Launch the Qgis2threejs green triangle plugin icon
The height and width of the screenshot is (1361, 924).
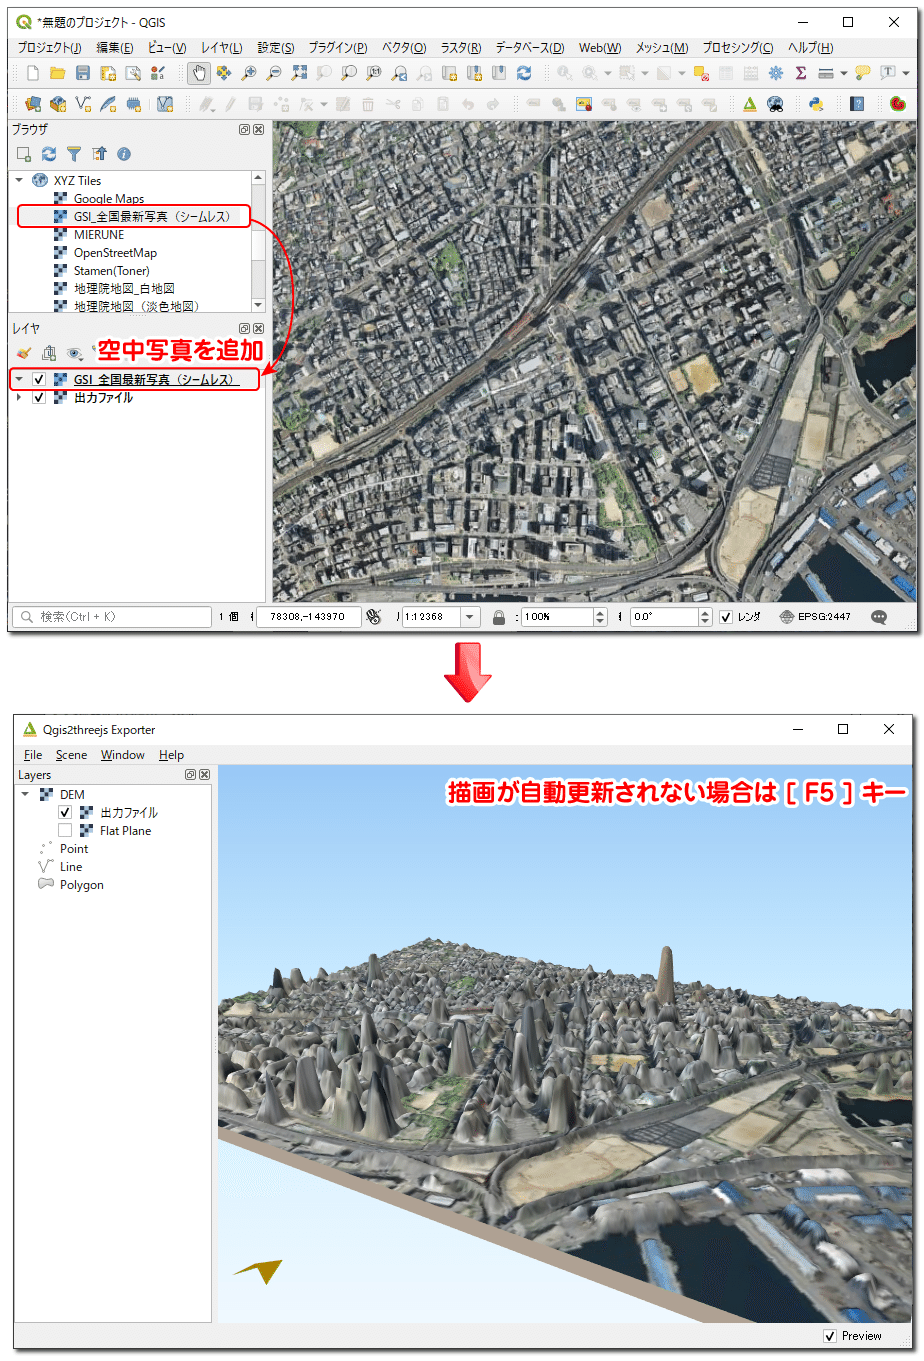[750, 104]
